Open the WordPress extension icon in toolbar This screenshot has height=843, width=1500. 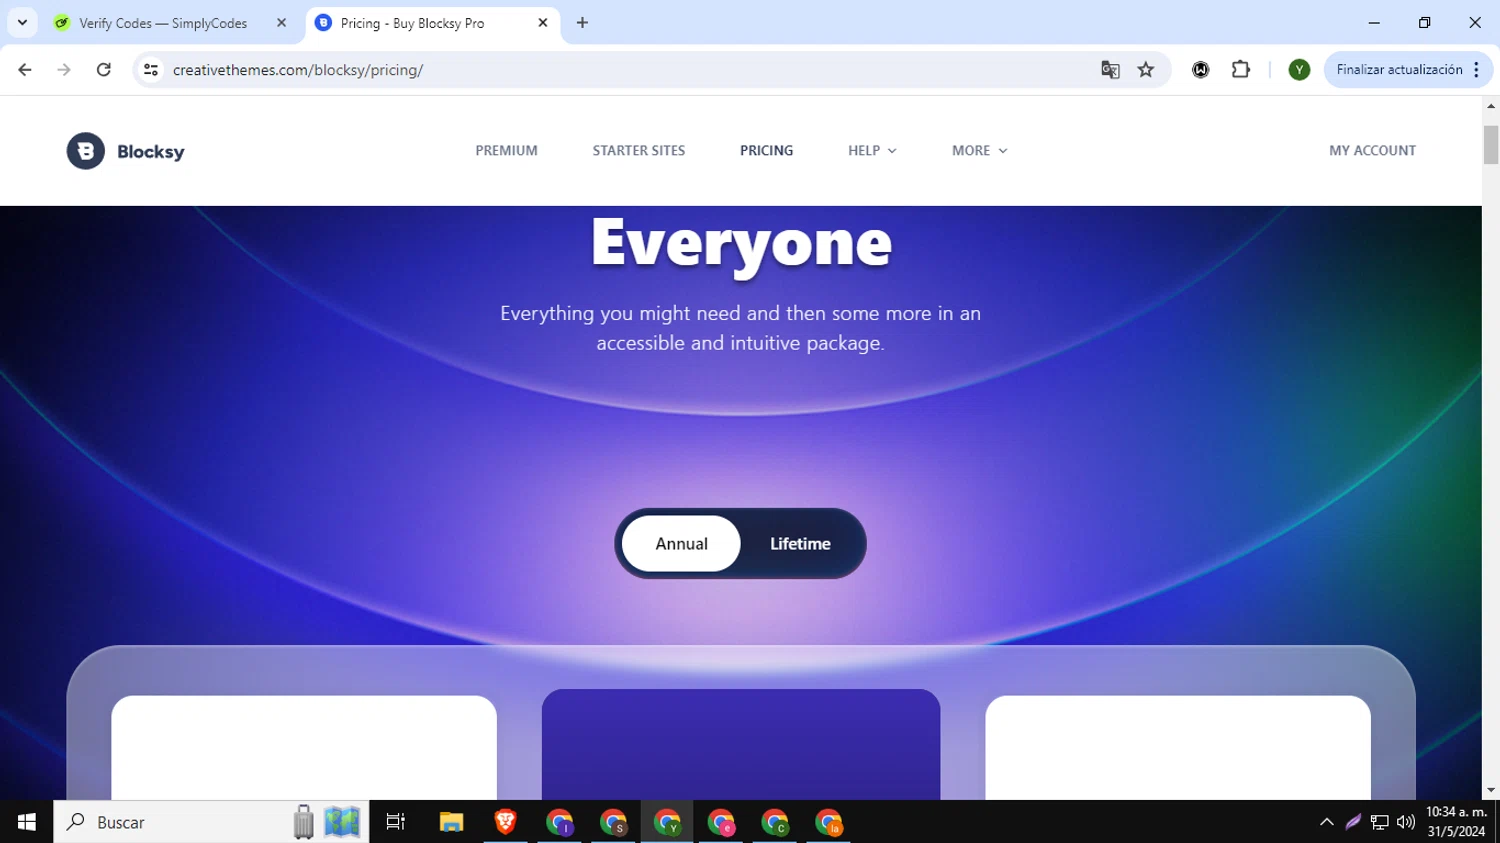[x=1200, y=70]
